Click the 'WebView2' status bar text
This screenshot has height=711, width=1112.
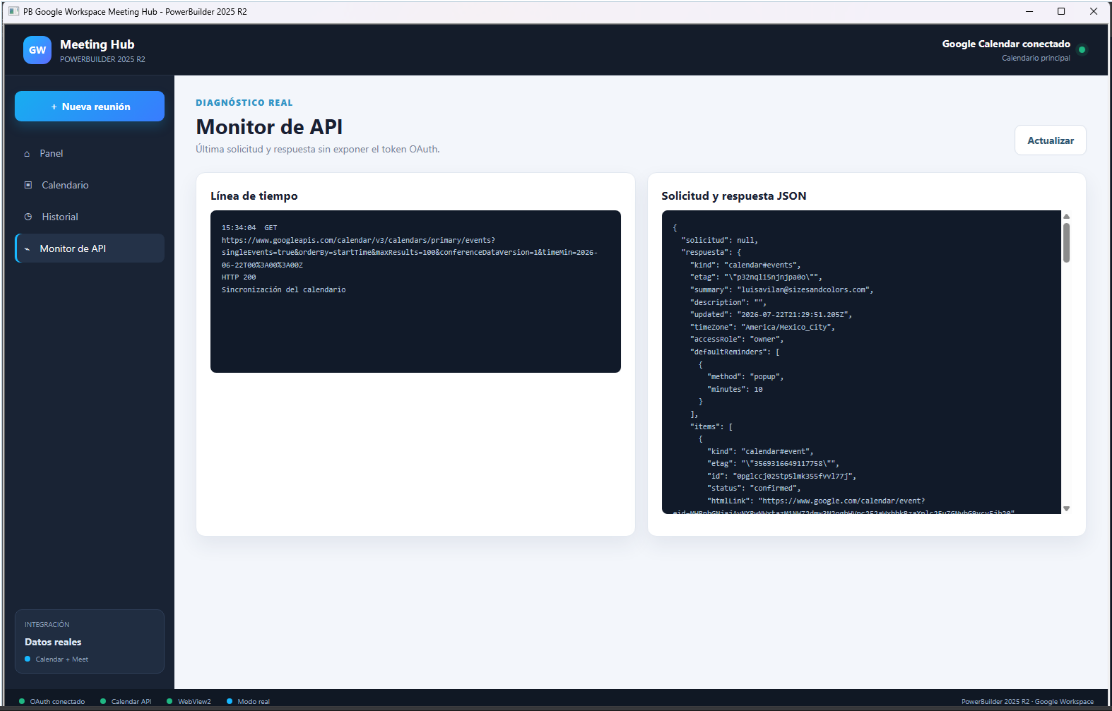pos(194,701)
